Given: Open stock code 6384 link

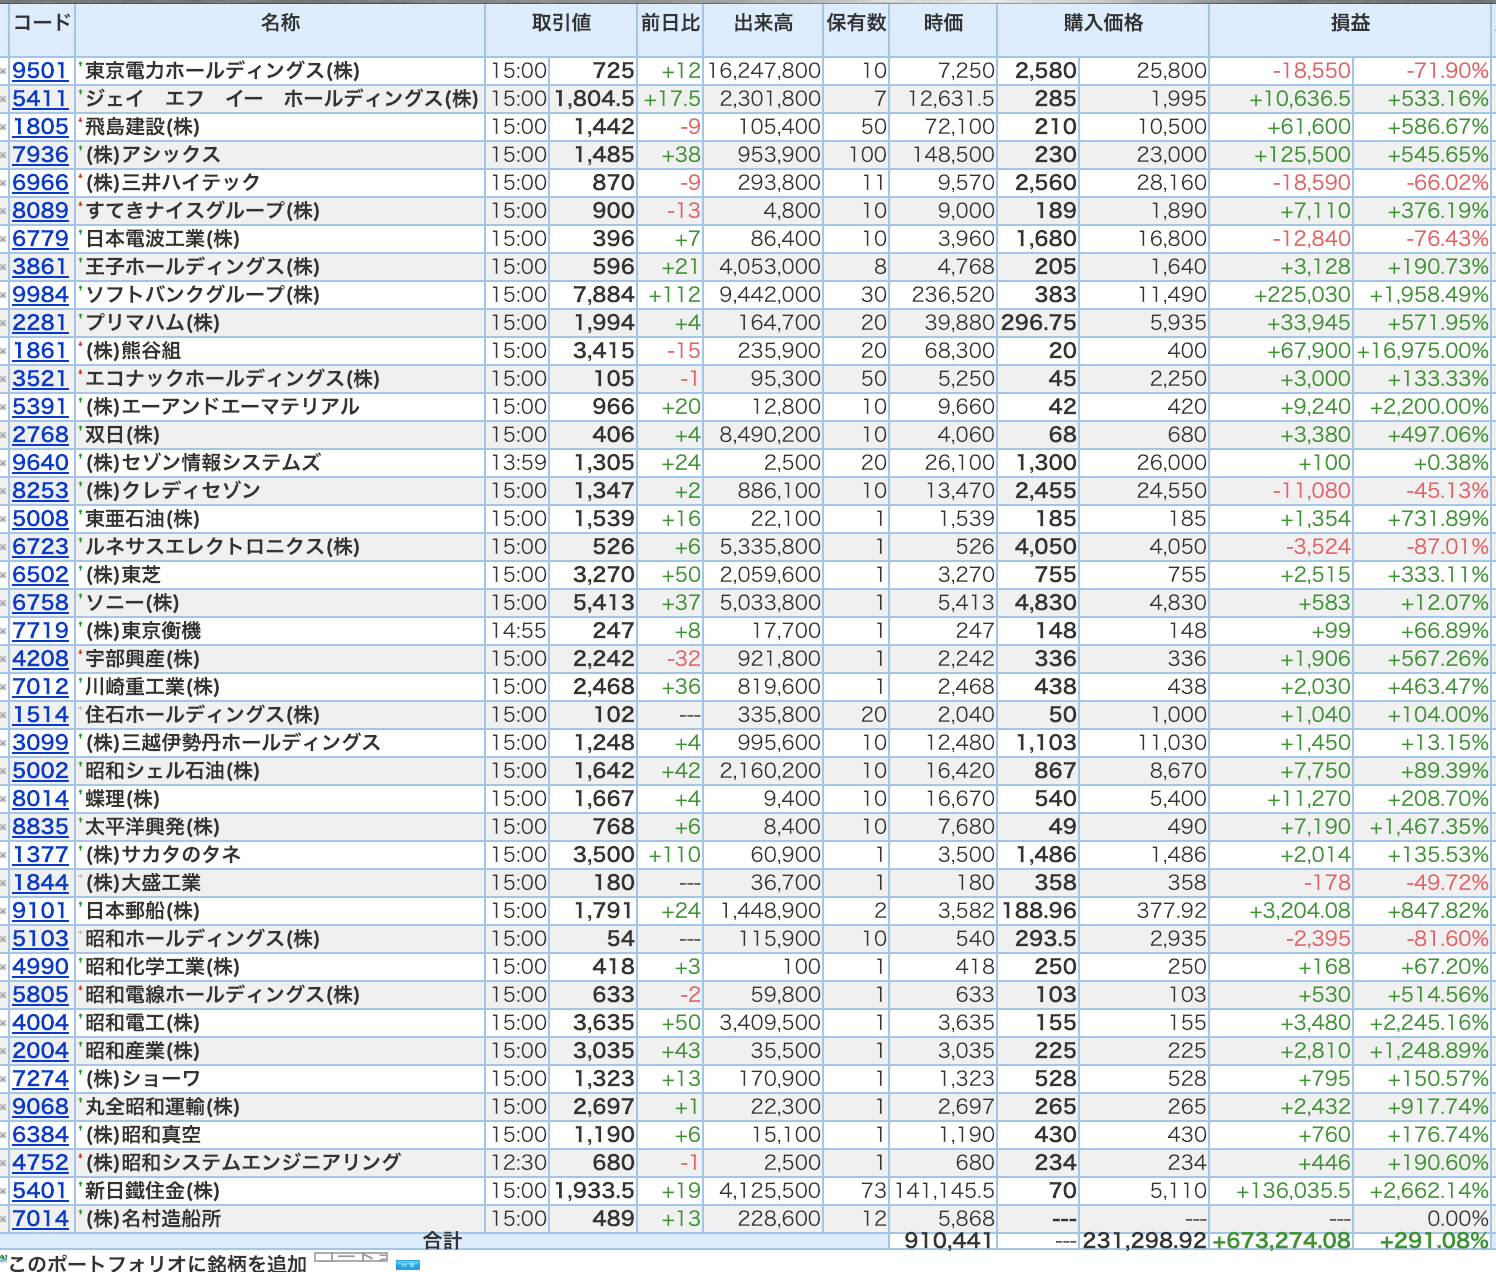Looking at the screenshot, I should pos(40,1135).
